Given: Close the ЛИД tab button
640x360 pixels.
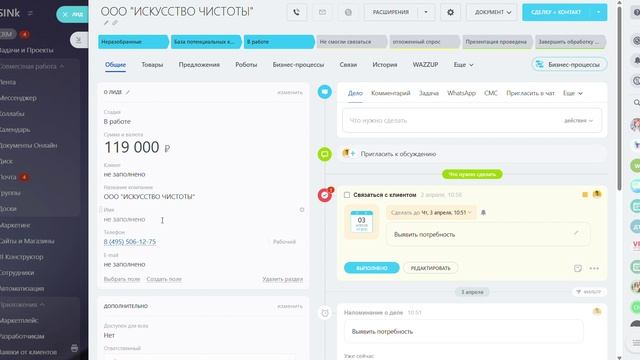Looking at the screenshot, I should point(65,14).
